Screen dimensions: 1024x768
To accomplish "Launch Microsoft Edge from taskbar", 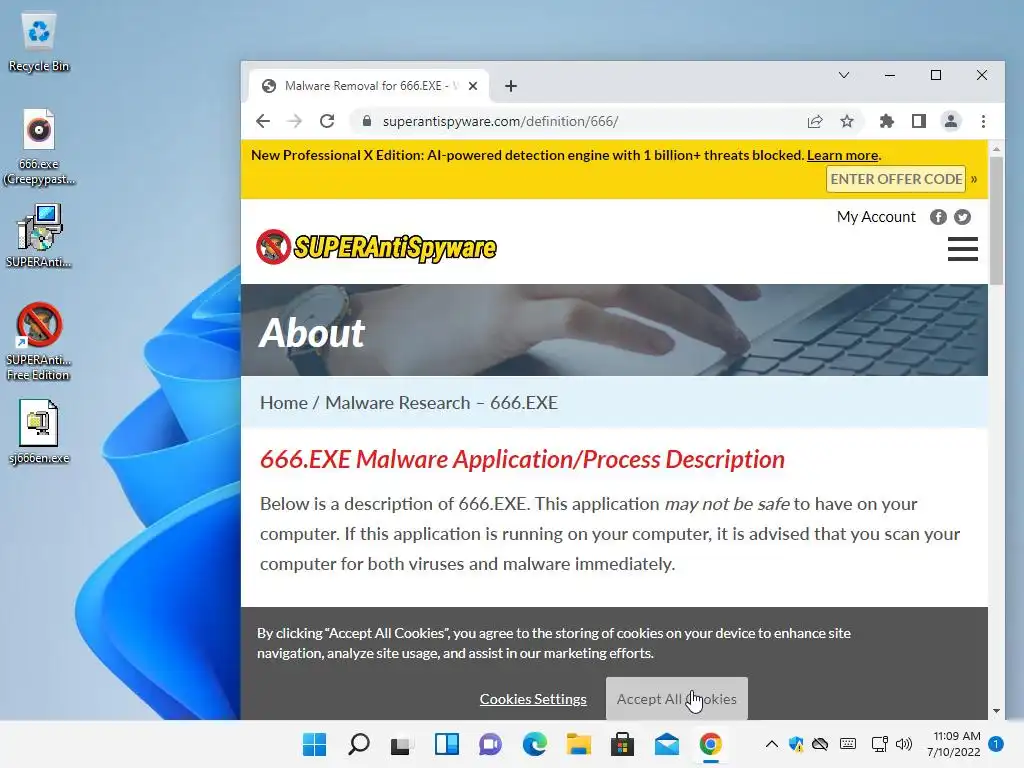I will coord(534,744).
